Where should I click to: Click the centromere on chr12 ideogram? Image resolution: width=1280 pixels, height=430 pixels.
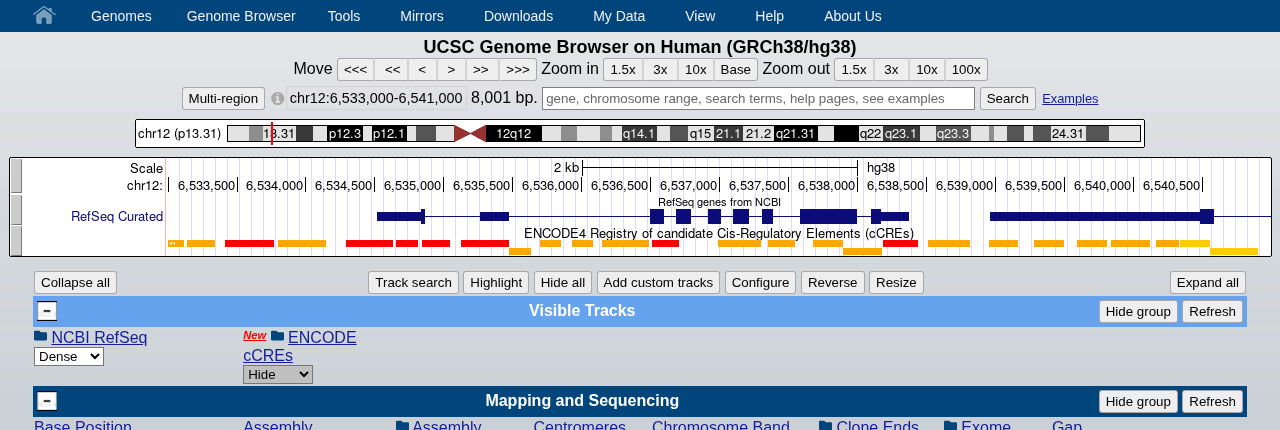coord(470,133)
